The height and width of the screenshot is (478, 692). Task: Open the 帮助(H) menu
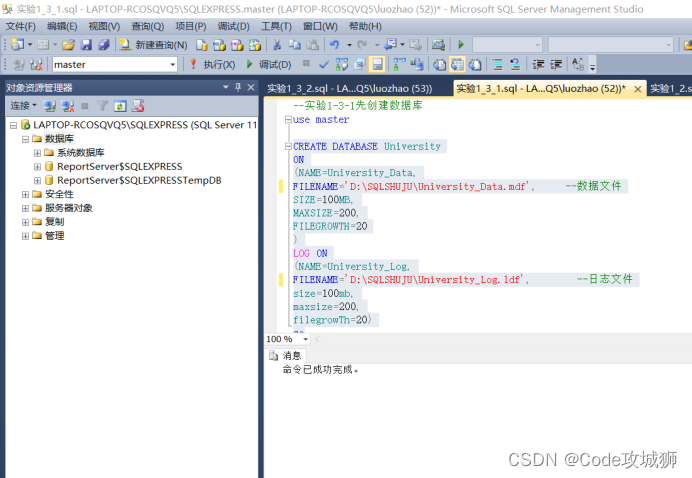tap(365, 26)
